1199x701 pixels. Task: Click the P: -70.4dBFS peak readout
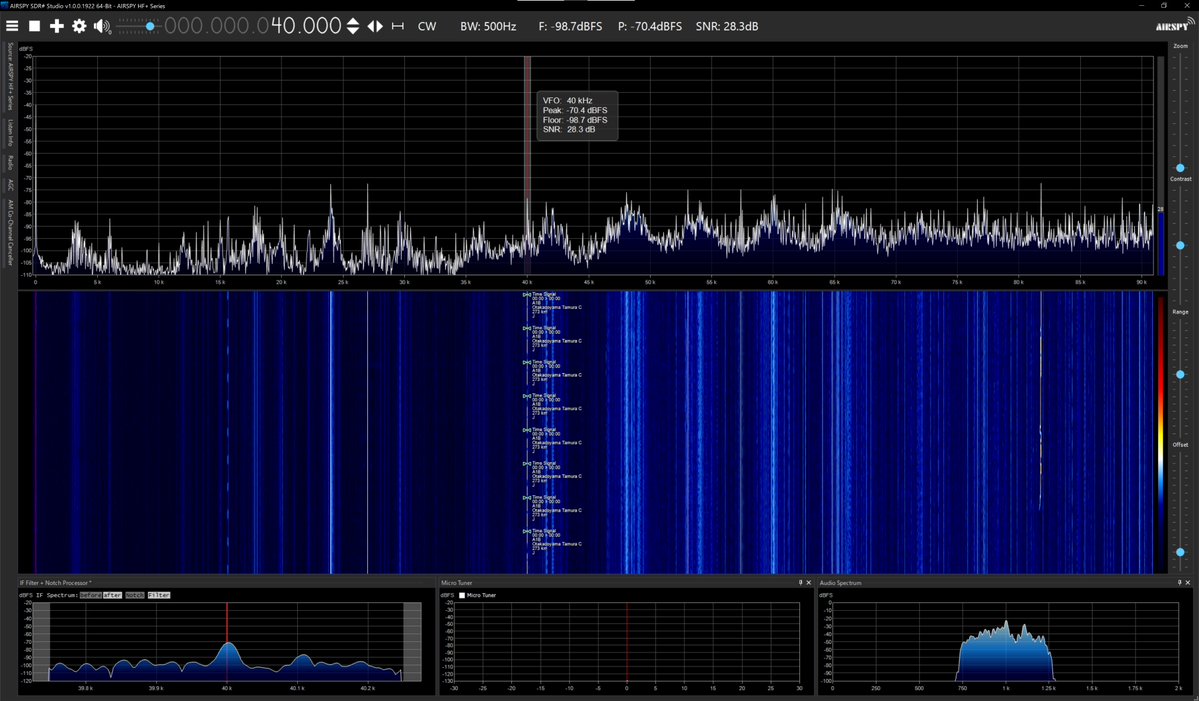(x=649, y=26)
